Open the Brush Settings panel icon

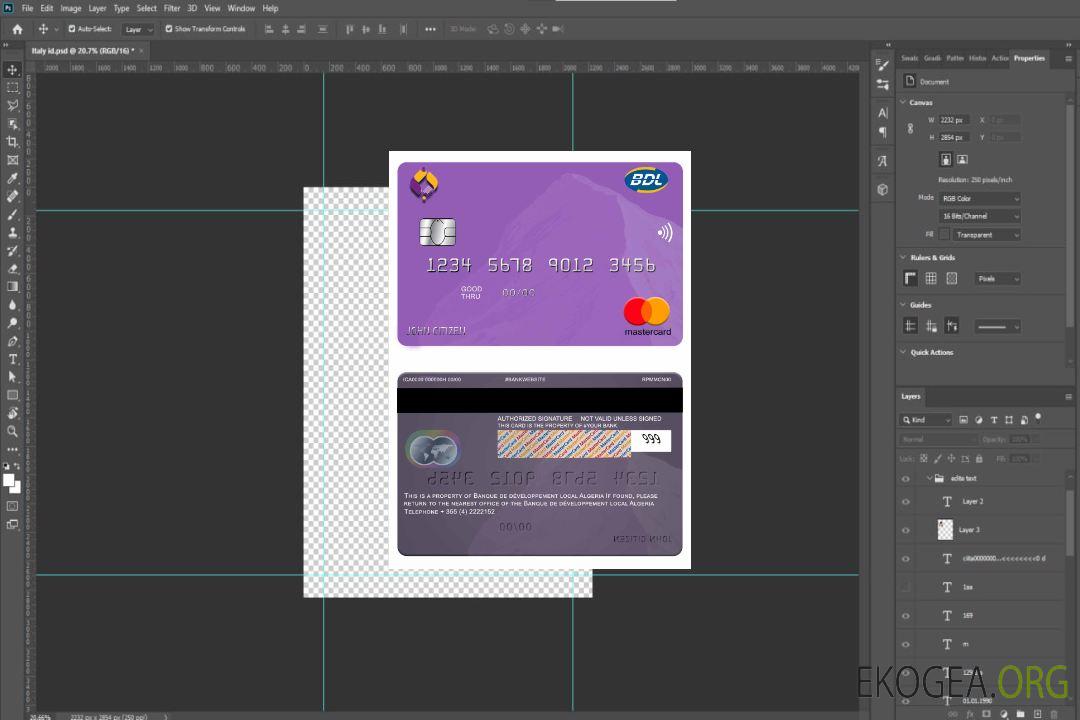click(x=882, y=65)
